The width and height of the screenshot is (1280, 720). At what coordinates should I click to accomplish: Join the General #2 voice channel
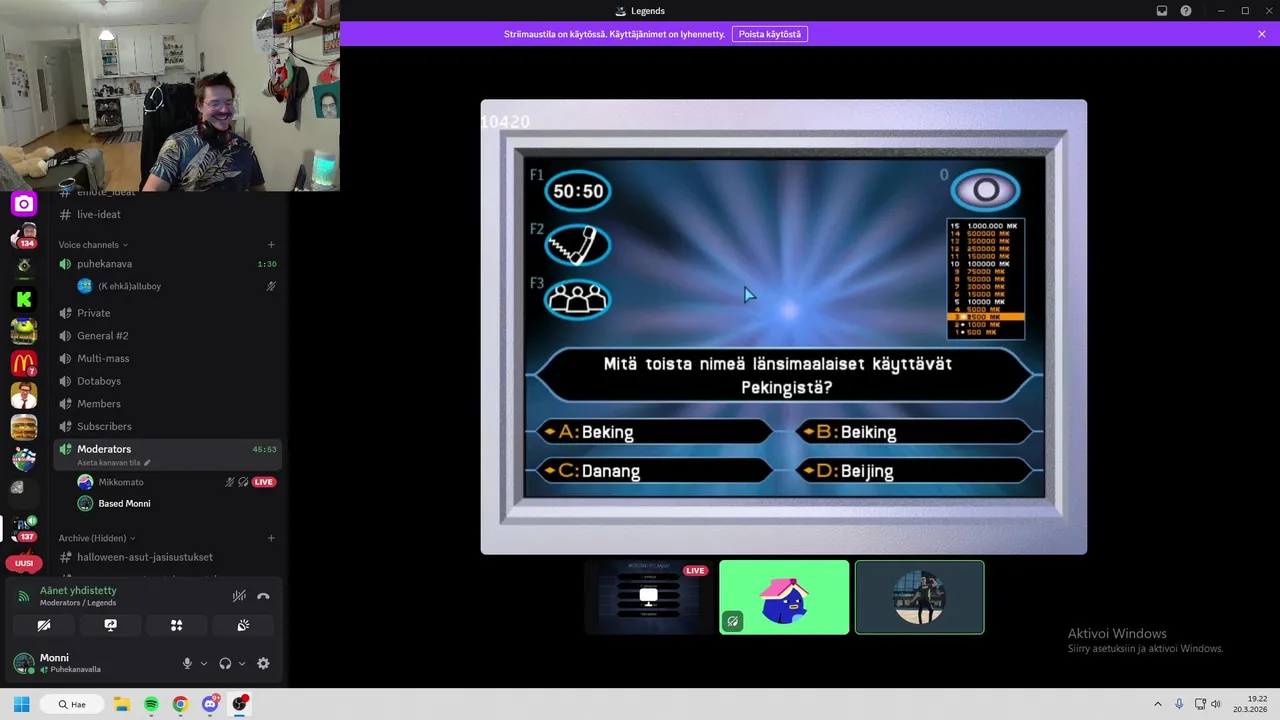tap(167, 336)
